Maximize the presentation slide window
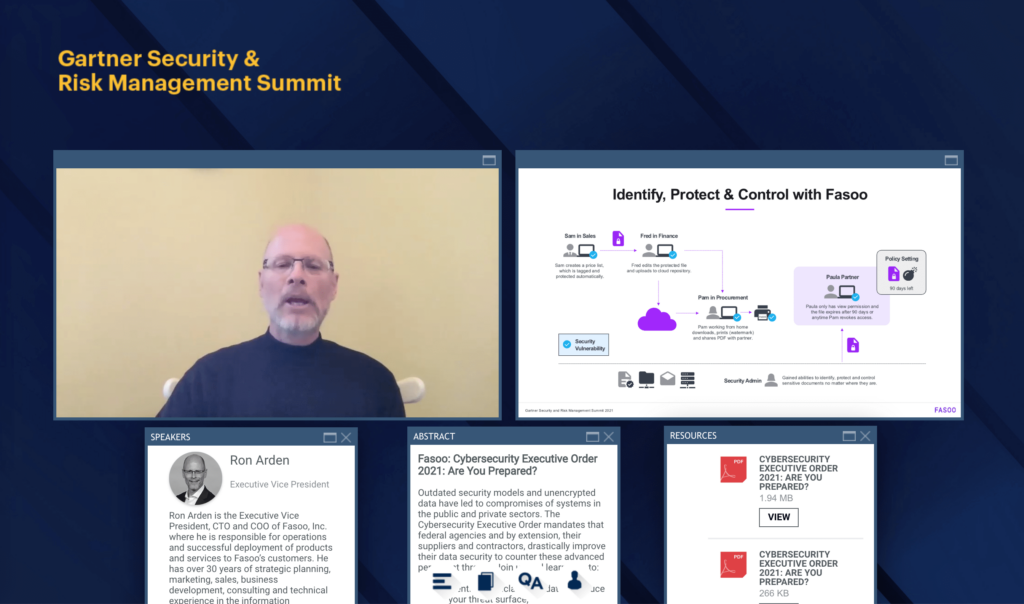Image resolution: width=1024 pixels, height=604 pixels. pos(951,160)
